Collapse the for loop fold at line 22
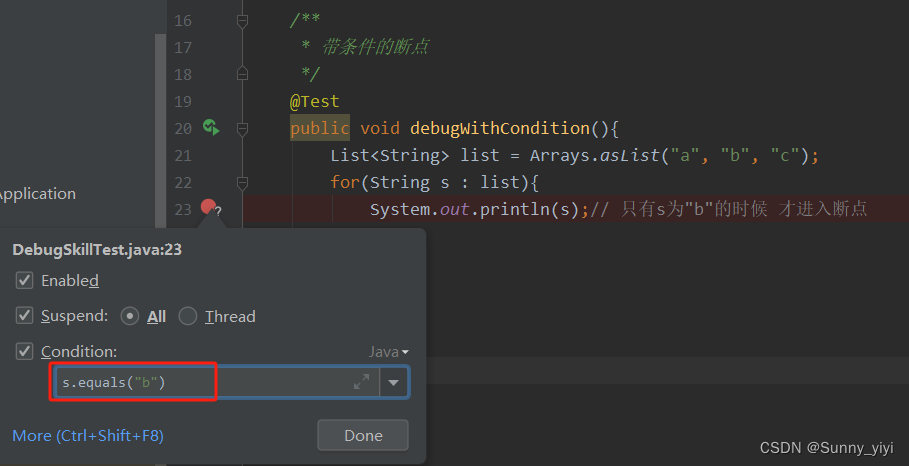The height and width of the screenshot is (466, 909). [242, 183]
